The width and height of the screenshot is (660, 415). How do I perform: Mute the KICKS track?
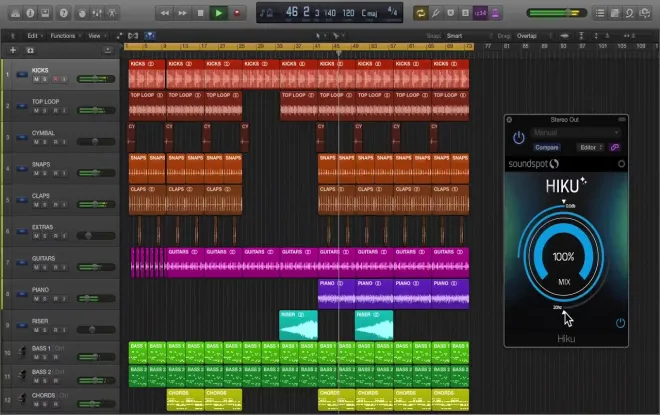[x=36, y=79]
